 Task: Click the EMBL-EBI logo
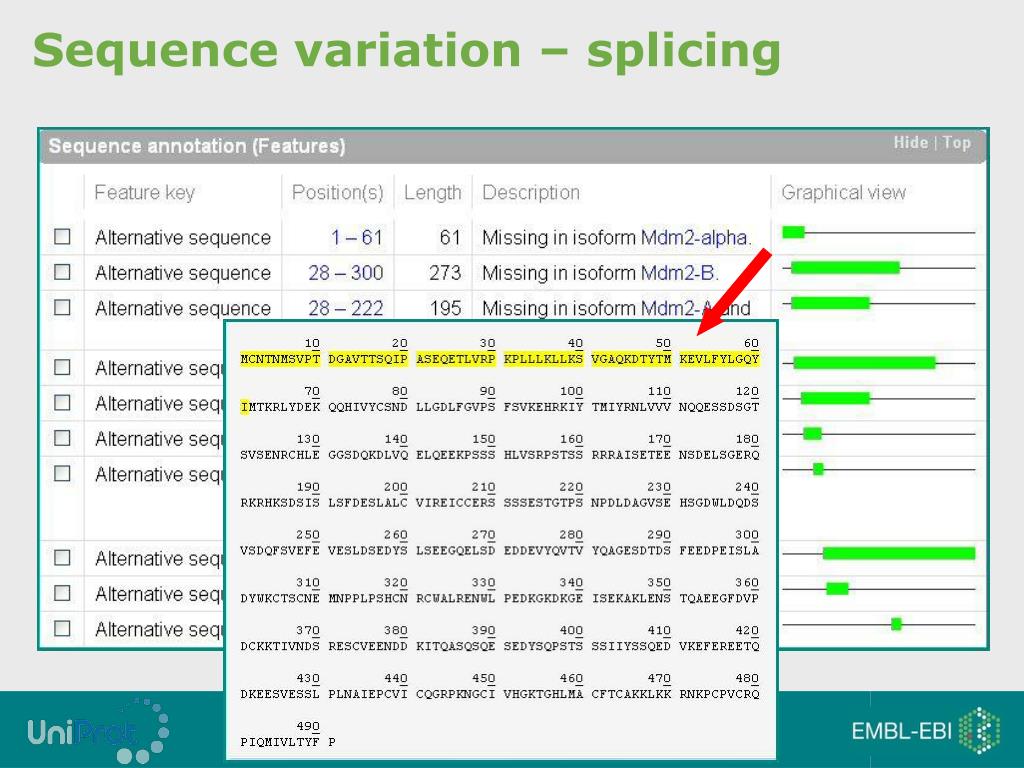925,730
